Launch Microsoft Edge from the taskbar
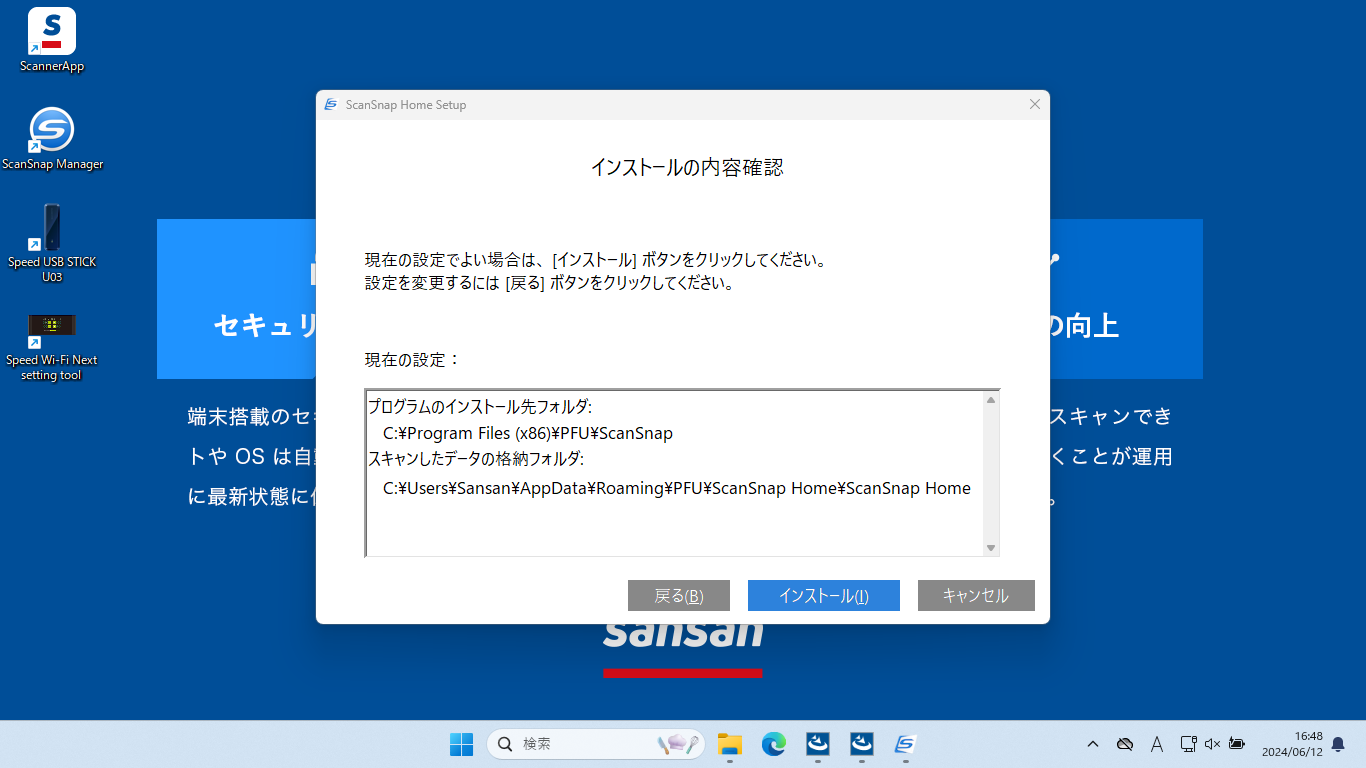1366x768 pixels. [x=774, y=744]
